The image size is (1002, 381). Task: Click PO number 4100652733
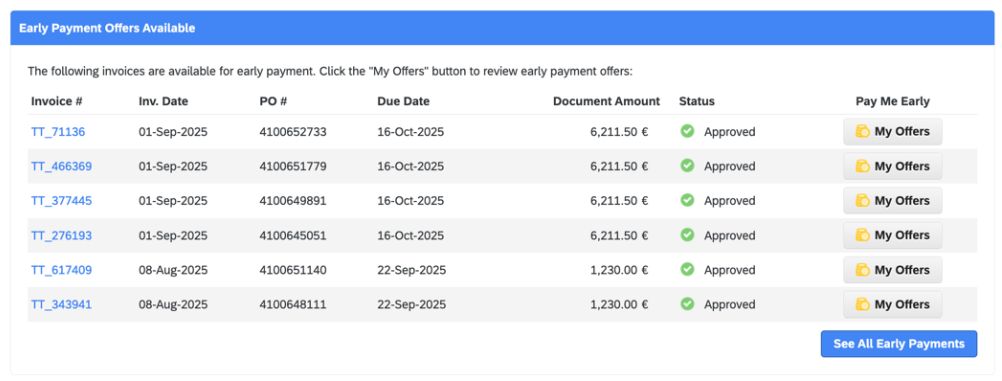coord(293,132)
